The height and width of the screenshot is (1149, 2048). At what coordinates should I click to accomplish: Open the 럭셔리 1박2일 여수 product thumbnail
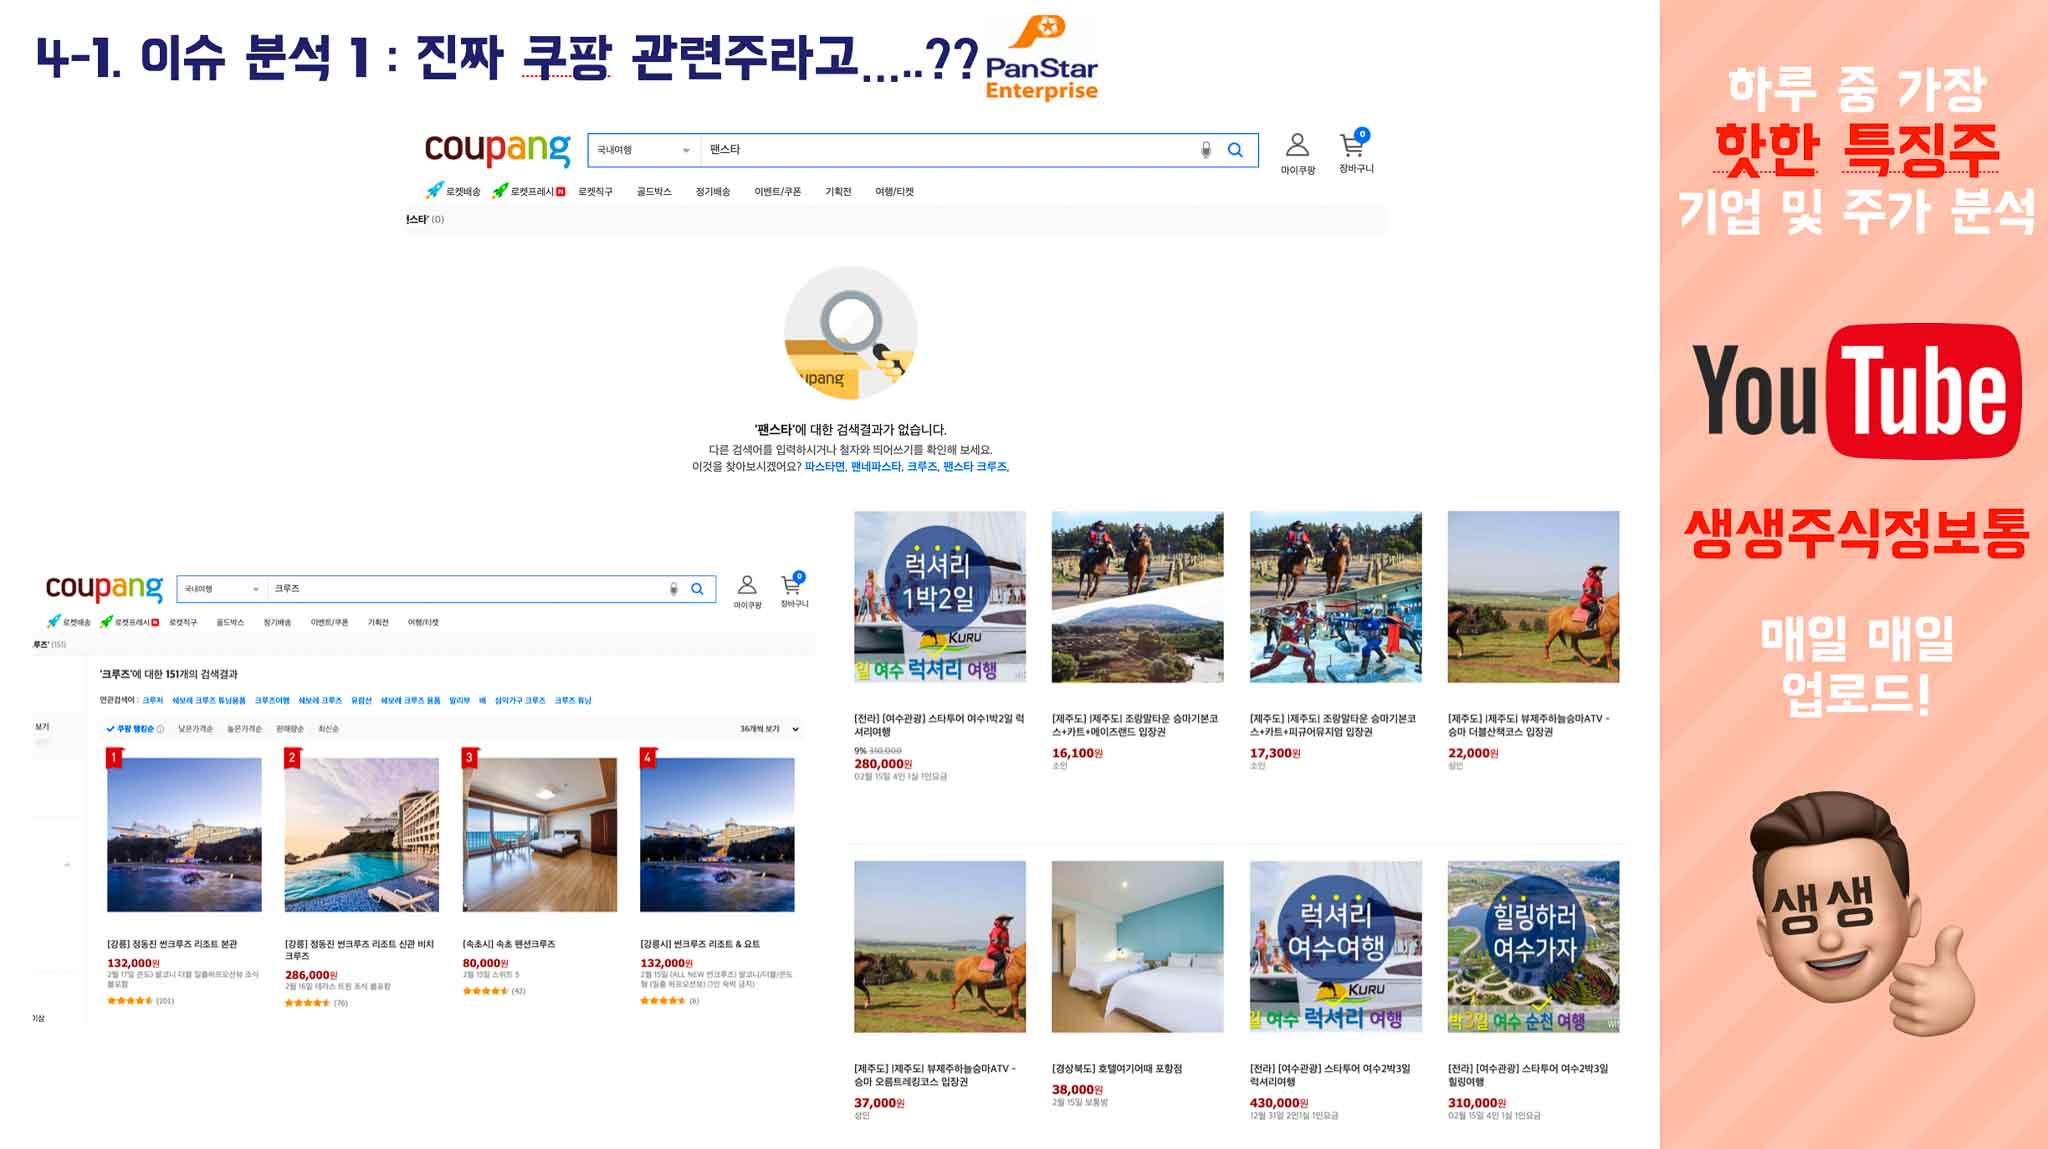939,597
